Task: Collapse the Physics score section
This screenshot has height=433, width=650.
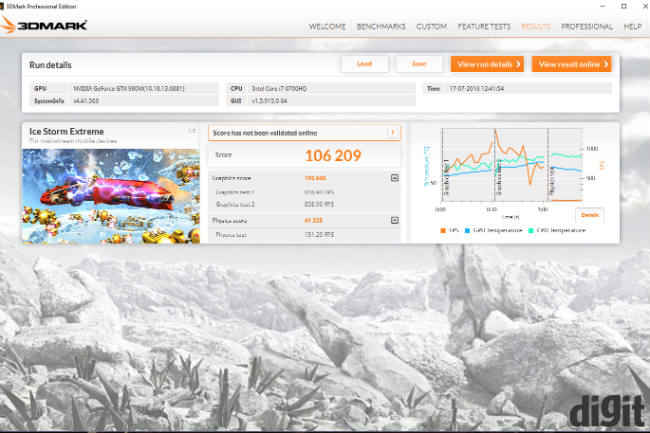Action: pos(395,220)
